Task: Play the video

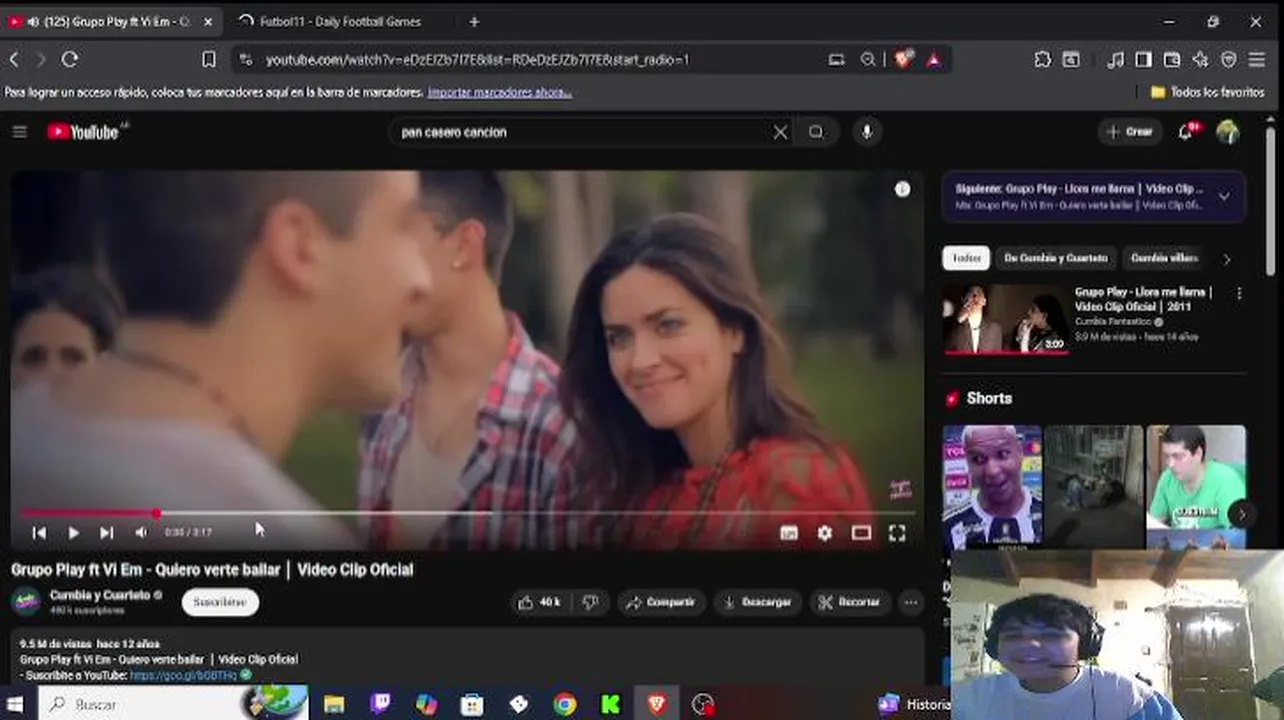Action: (73, 533)
